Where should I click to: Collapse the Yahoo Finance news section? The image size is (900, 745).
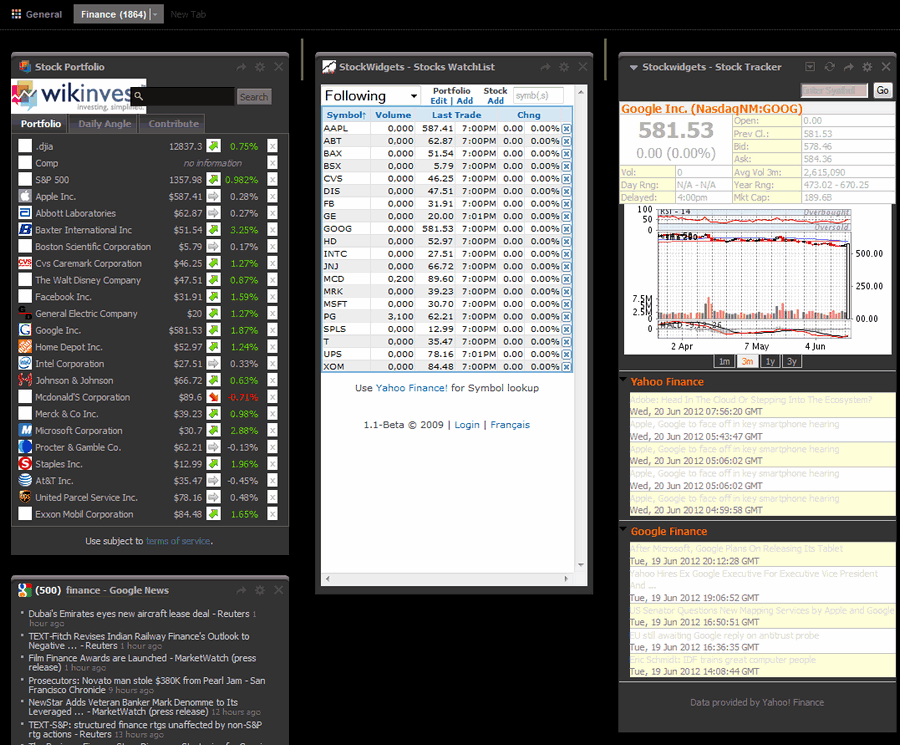tap(624, 379)
